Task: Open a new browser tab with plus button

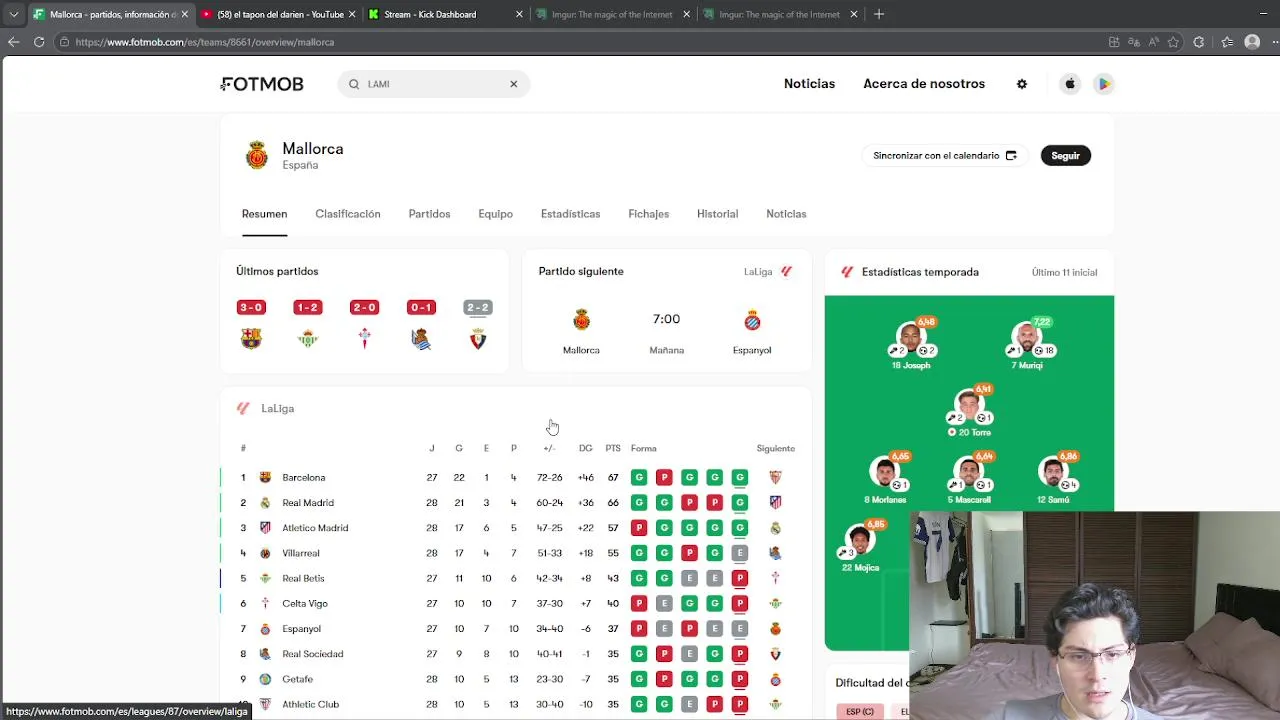Action: [879, 14]
